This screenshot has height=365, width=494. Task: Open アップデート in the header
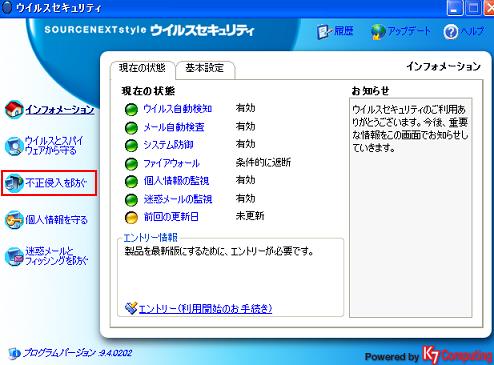coord(409,31)
